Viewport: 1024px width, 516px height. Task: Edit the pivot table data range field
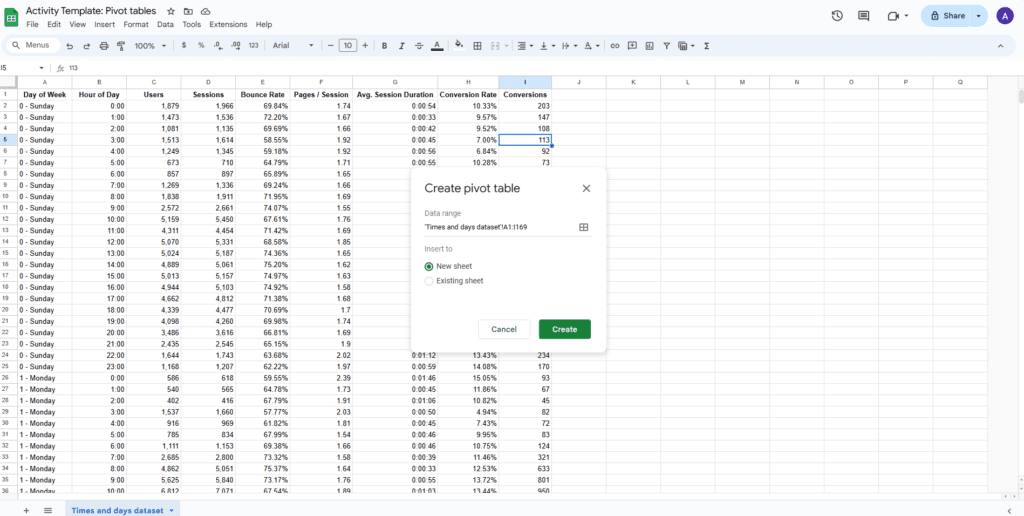500,227
